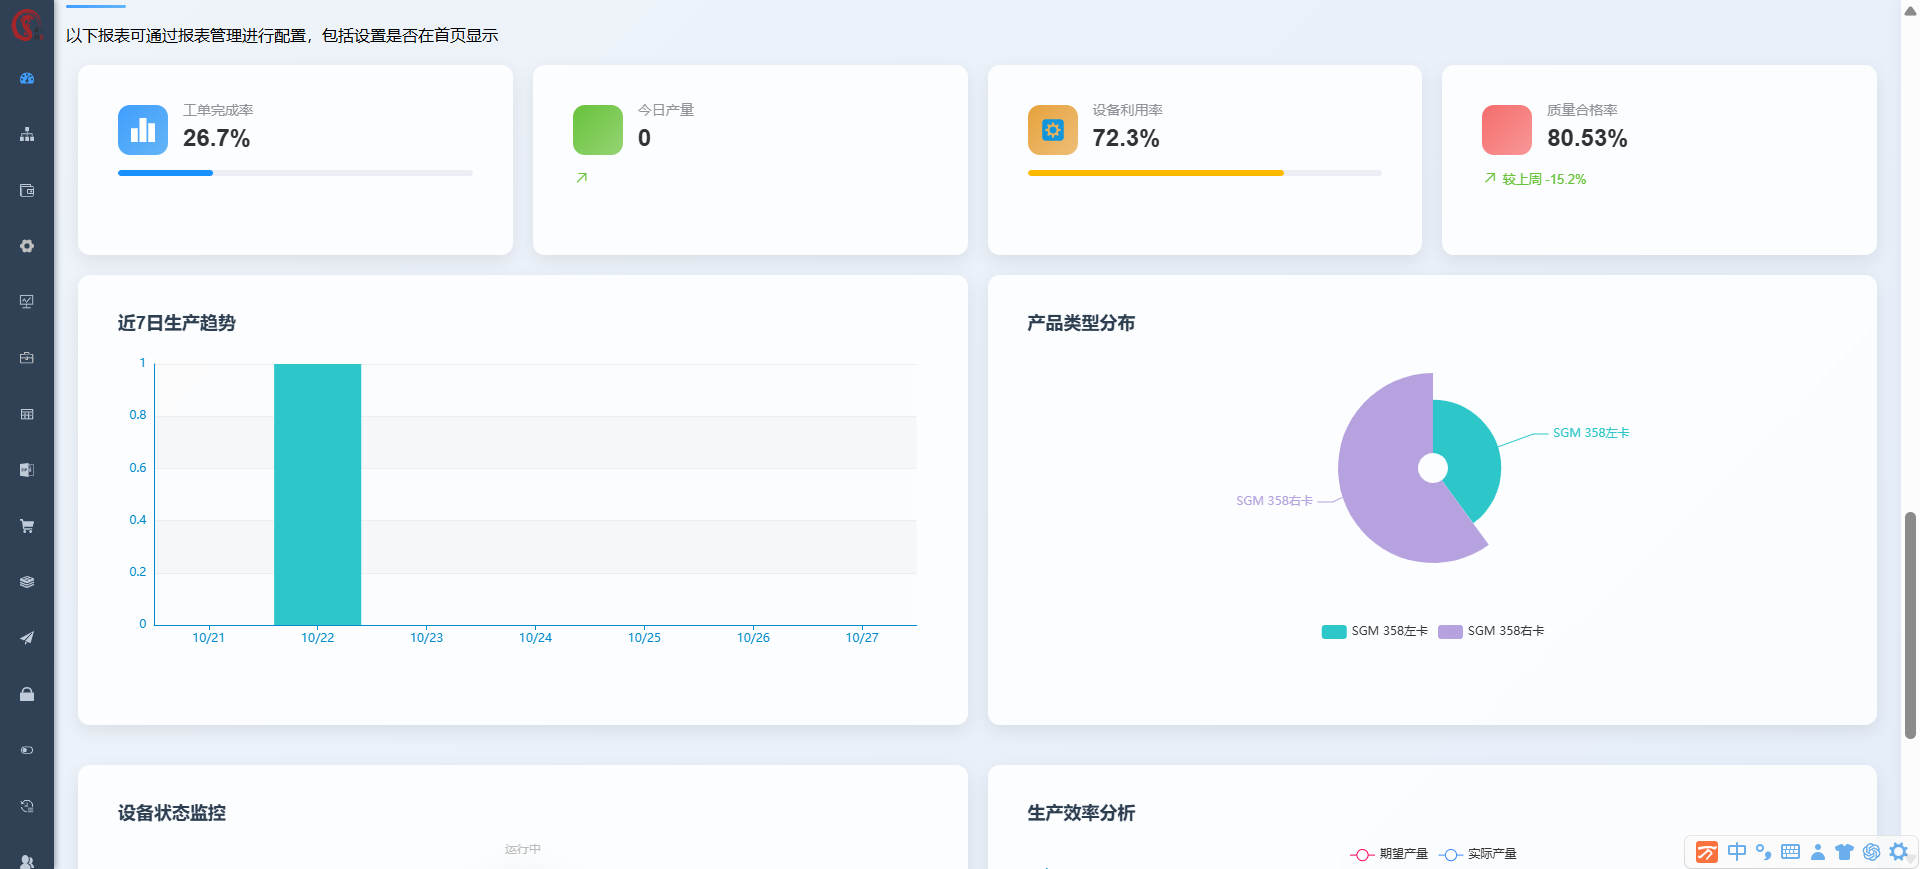This screenshot has height=869, width=1920.
Task: Open the organization hierarchy sidebar icon
Action: click(27, 134)
